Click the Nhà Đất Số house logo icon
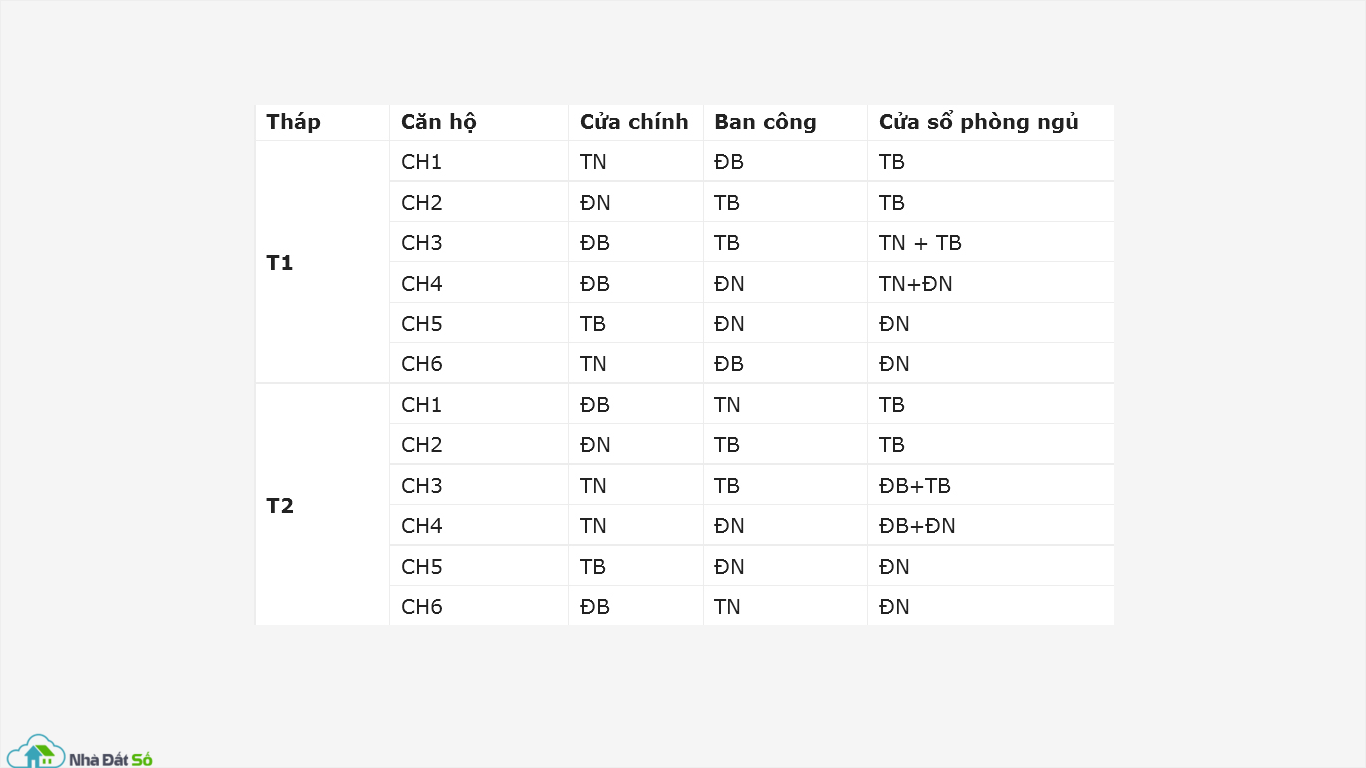 (35, 752)
